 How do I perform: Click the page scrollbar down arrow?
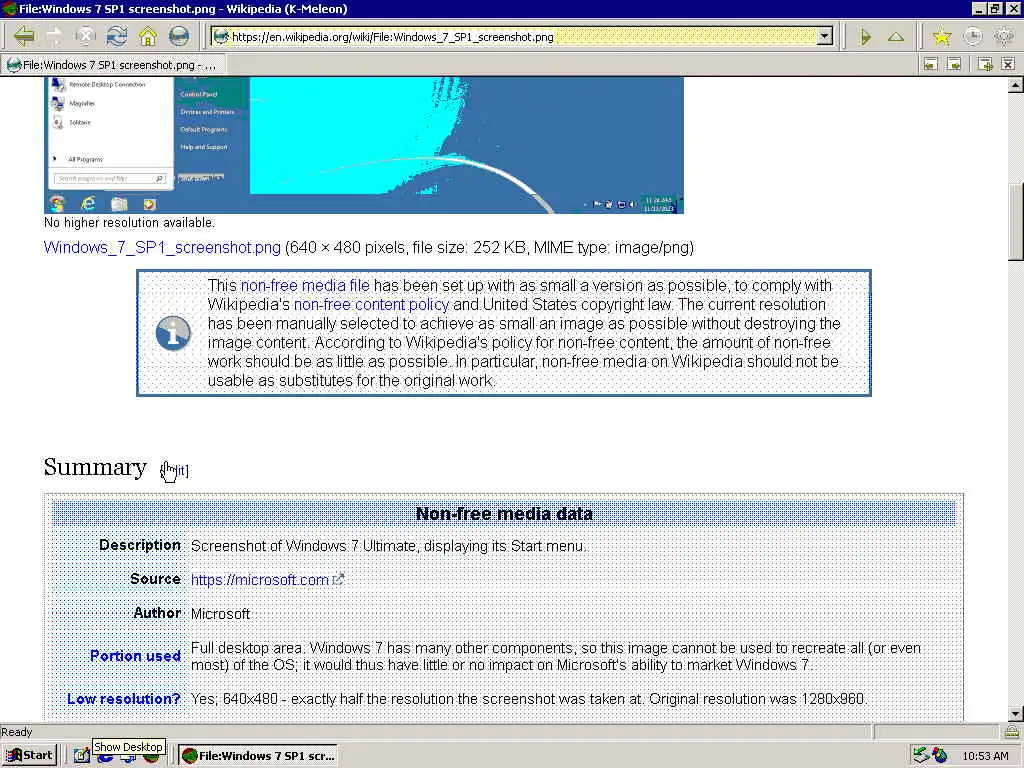tap(1016, 714)
